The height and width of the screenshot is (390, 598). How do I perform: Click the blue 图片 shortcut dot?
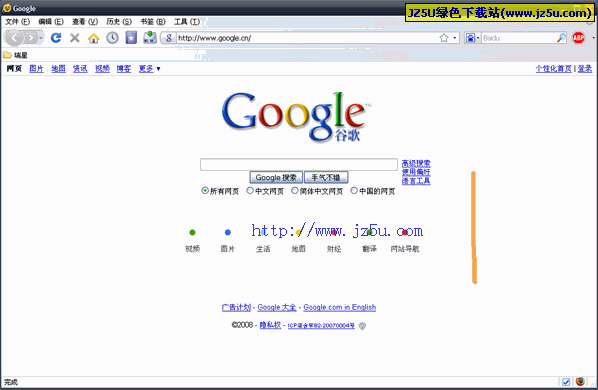228,232
